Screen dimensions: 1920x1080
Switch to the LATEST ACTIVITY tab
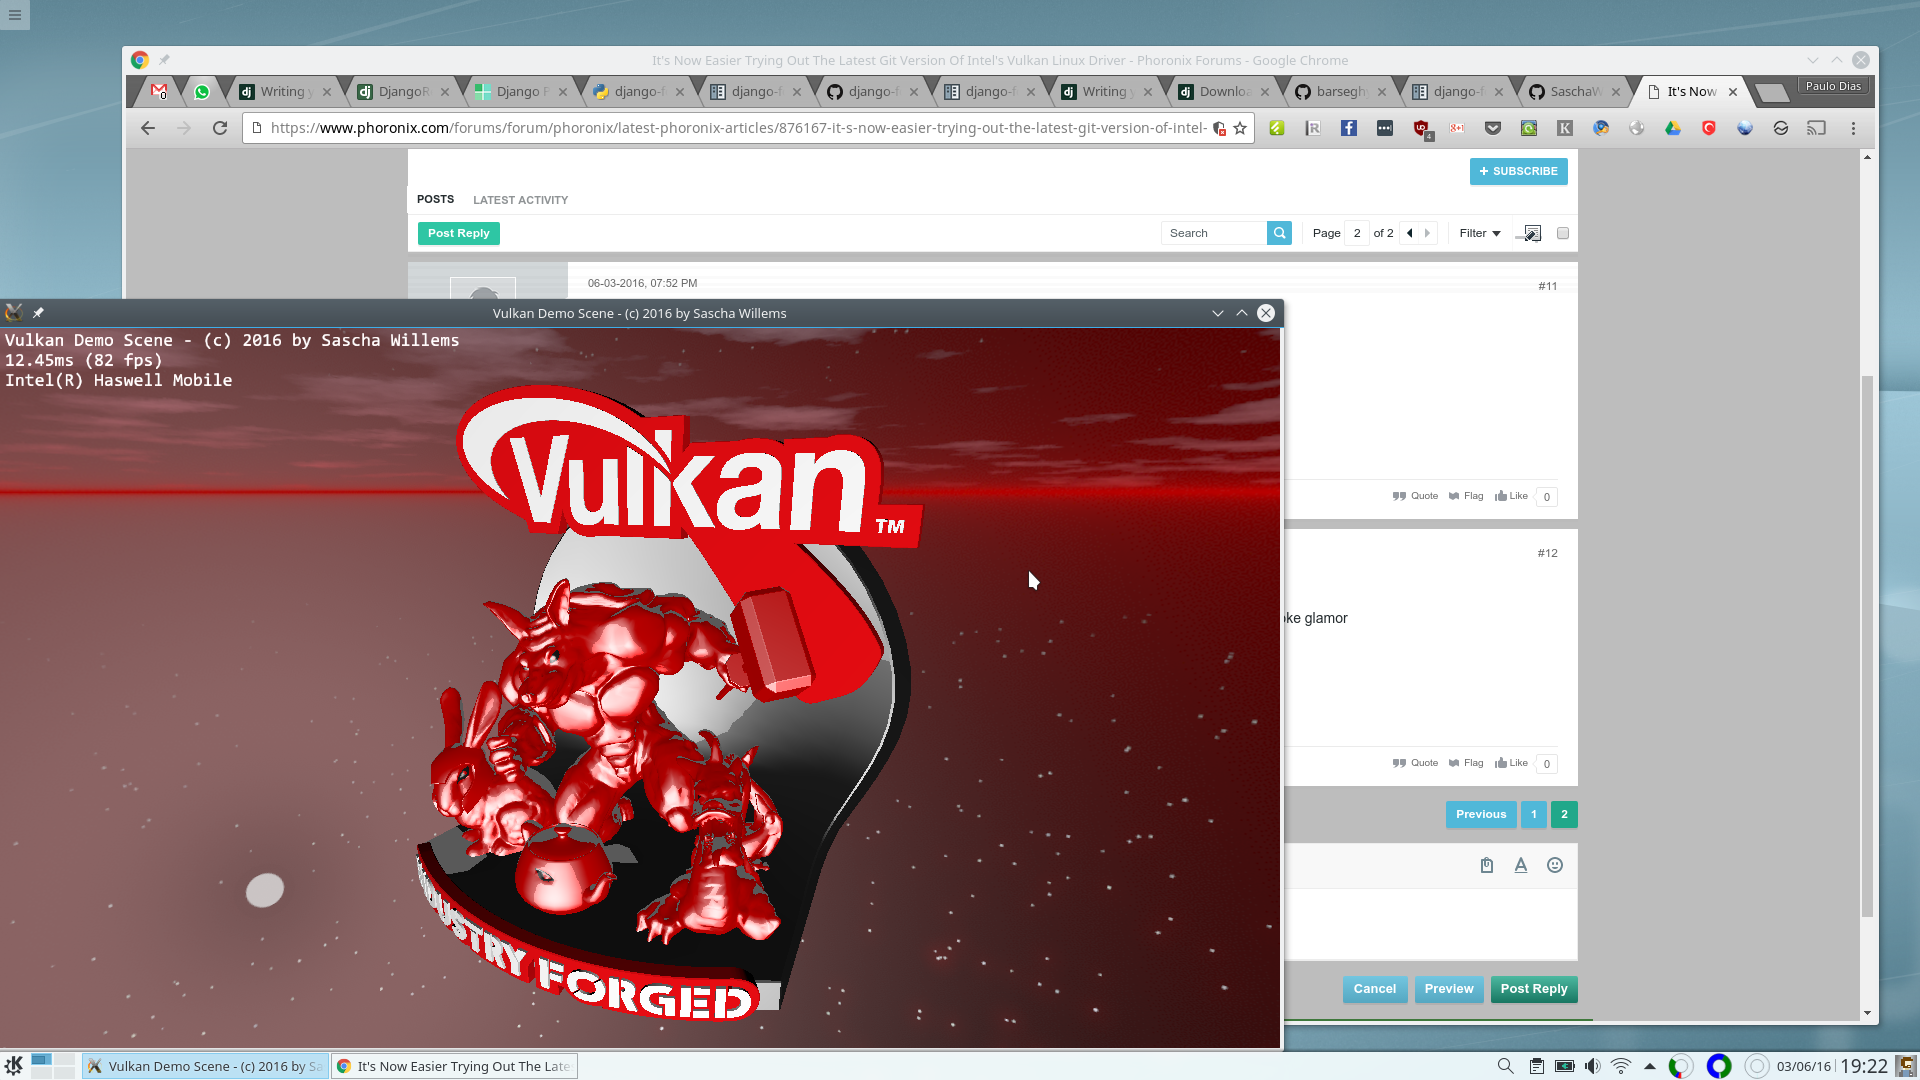coord(520,200)
